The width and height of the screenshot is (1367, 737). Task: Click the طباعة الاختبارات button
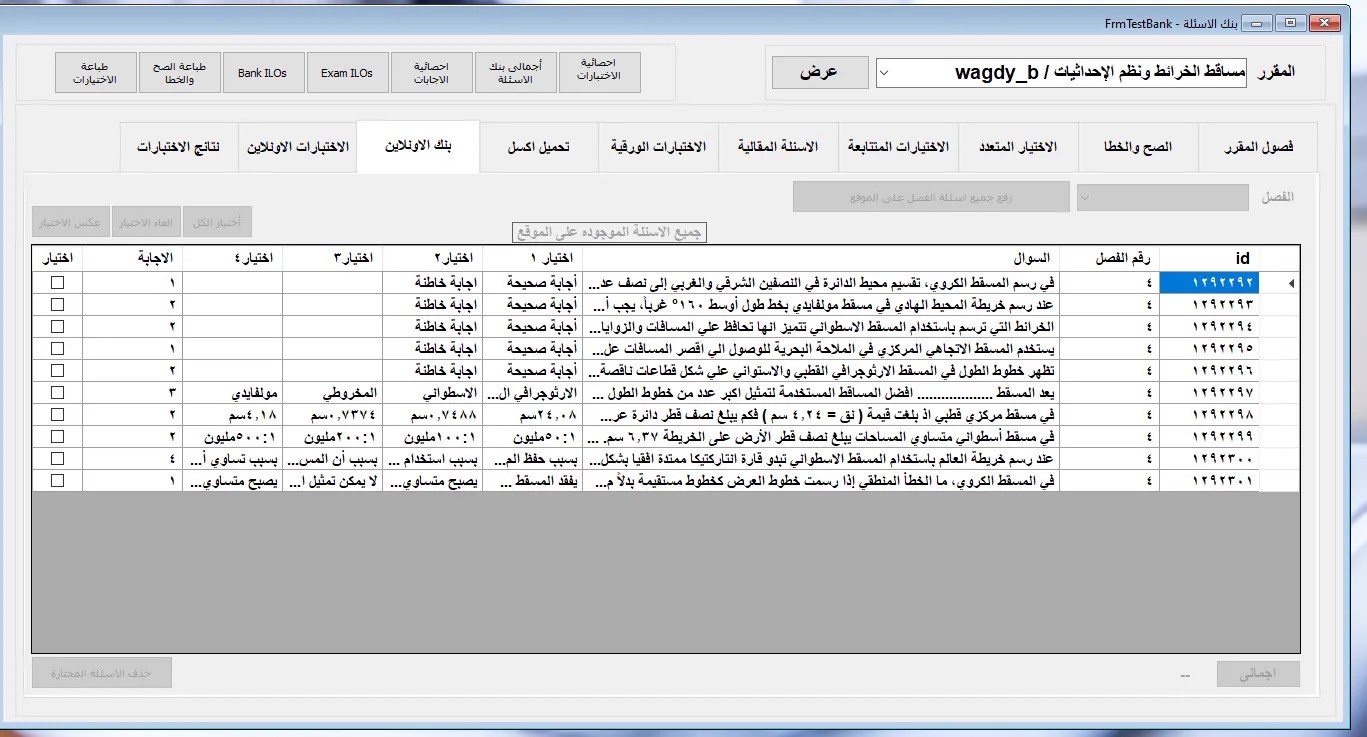click(x=95, y=72)
